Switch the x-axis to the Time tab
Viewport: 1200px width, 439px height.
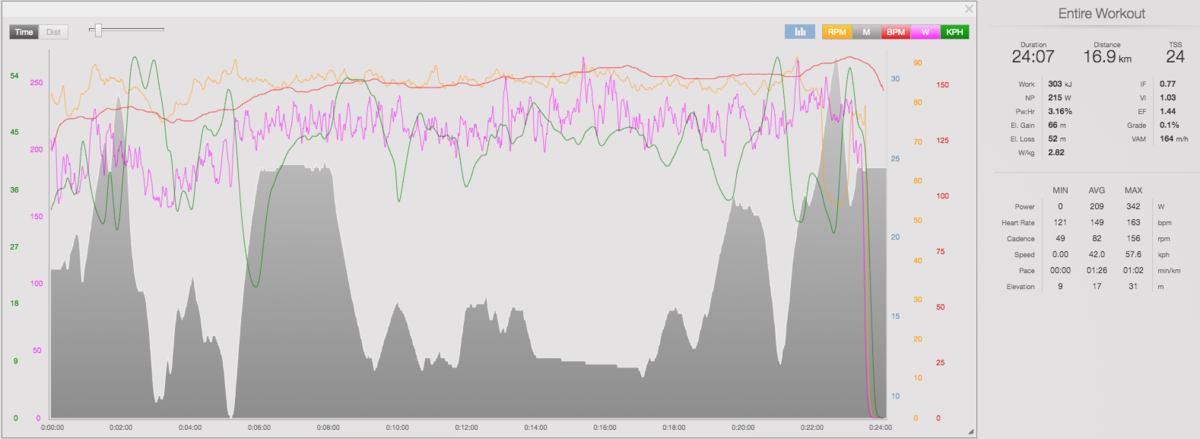(x=25, y=32)
